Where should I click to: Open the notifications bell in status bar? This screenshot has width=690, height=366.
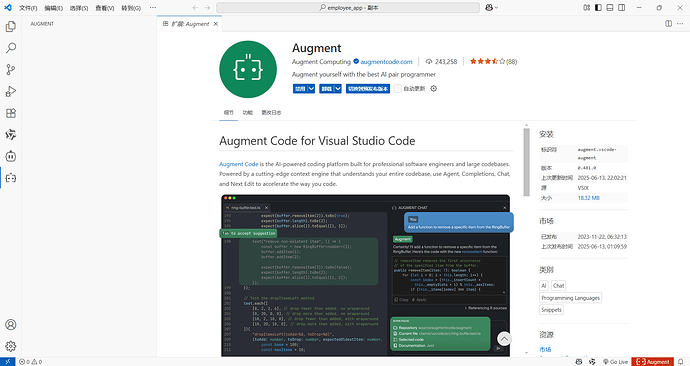[681, 362]
